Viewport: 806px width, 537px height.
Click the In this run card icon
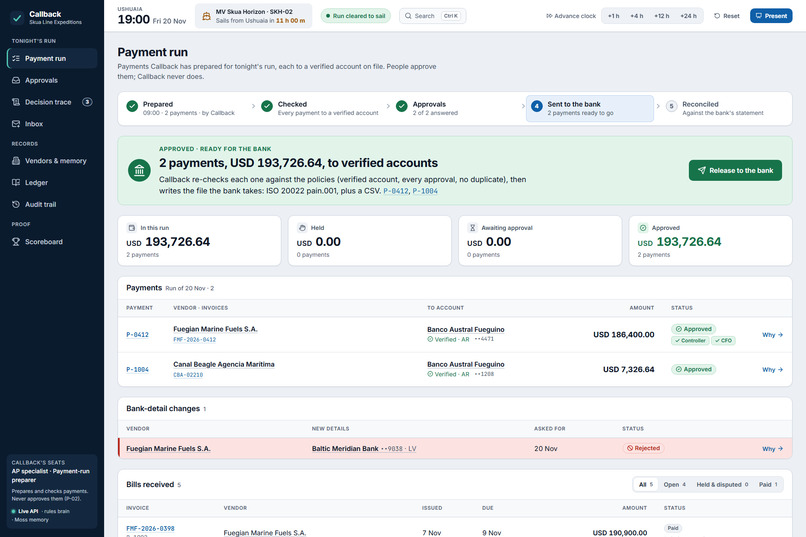pos(132,228)
